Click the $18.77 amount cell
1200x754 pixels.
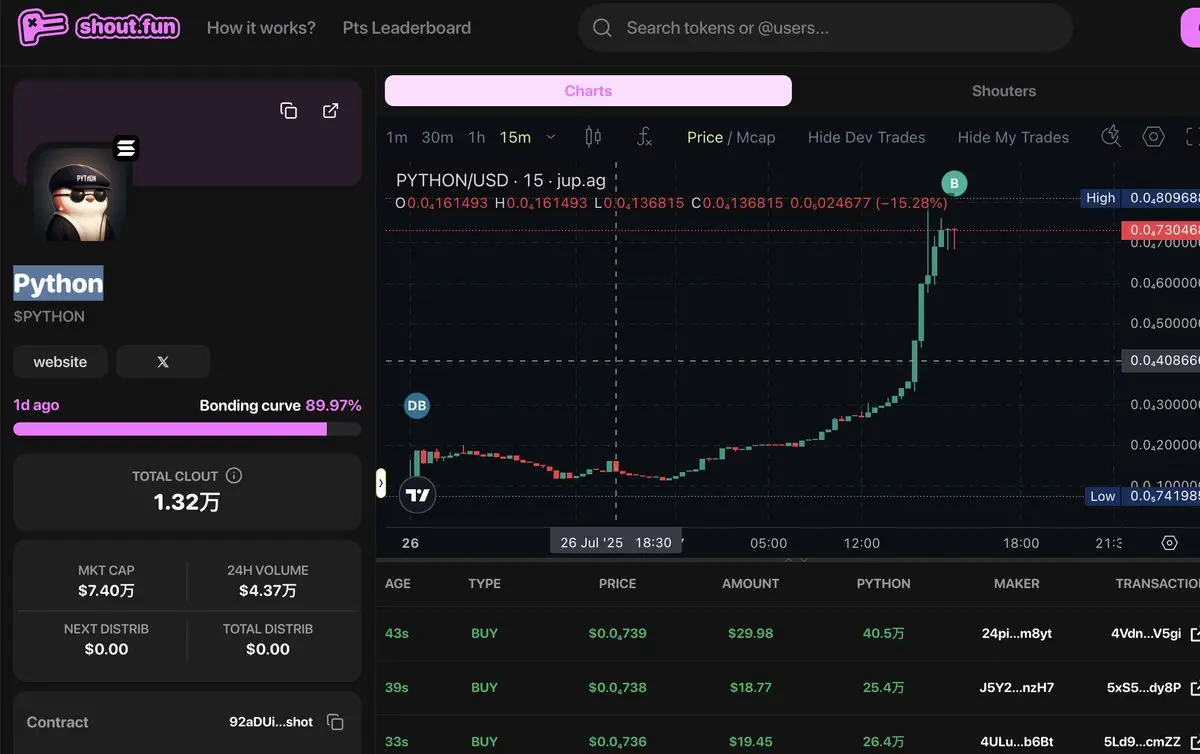pos(751,688)
